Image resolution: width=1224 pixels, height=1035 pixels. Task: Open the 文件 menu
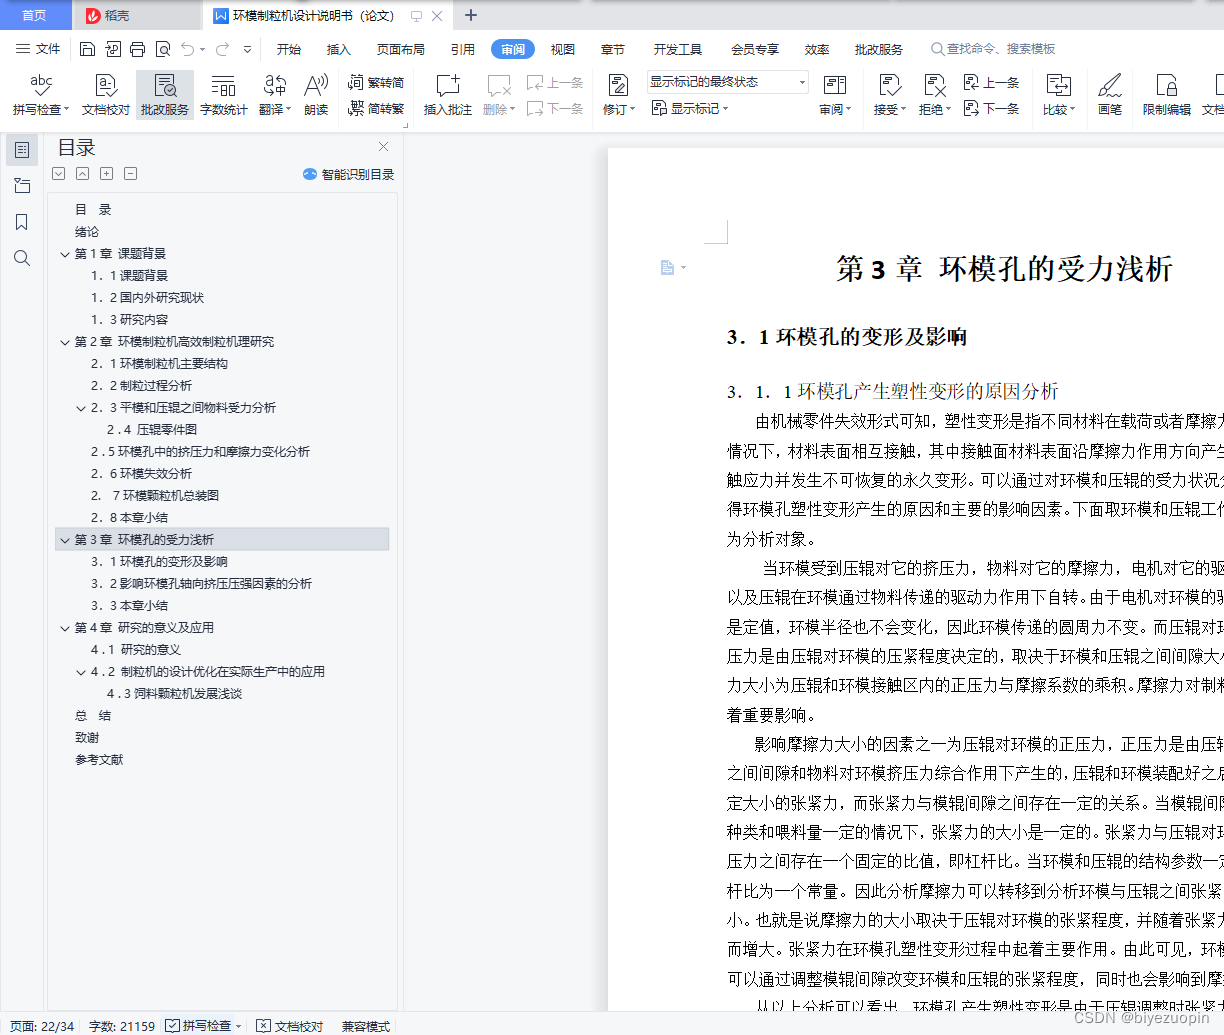pyautogui.click(x=38, y=49)
